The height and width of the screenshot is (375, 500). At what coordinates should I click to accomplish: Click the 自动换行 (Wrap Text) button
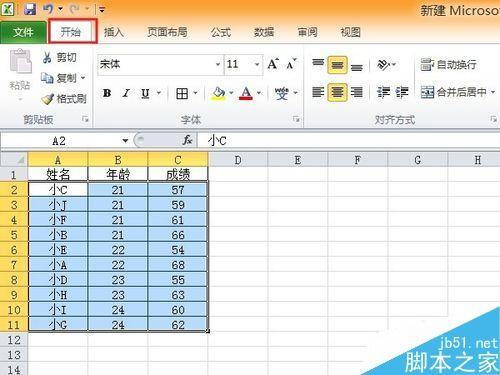click(x=448, y=65)
